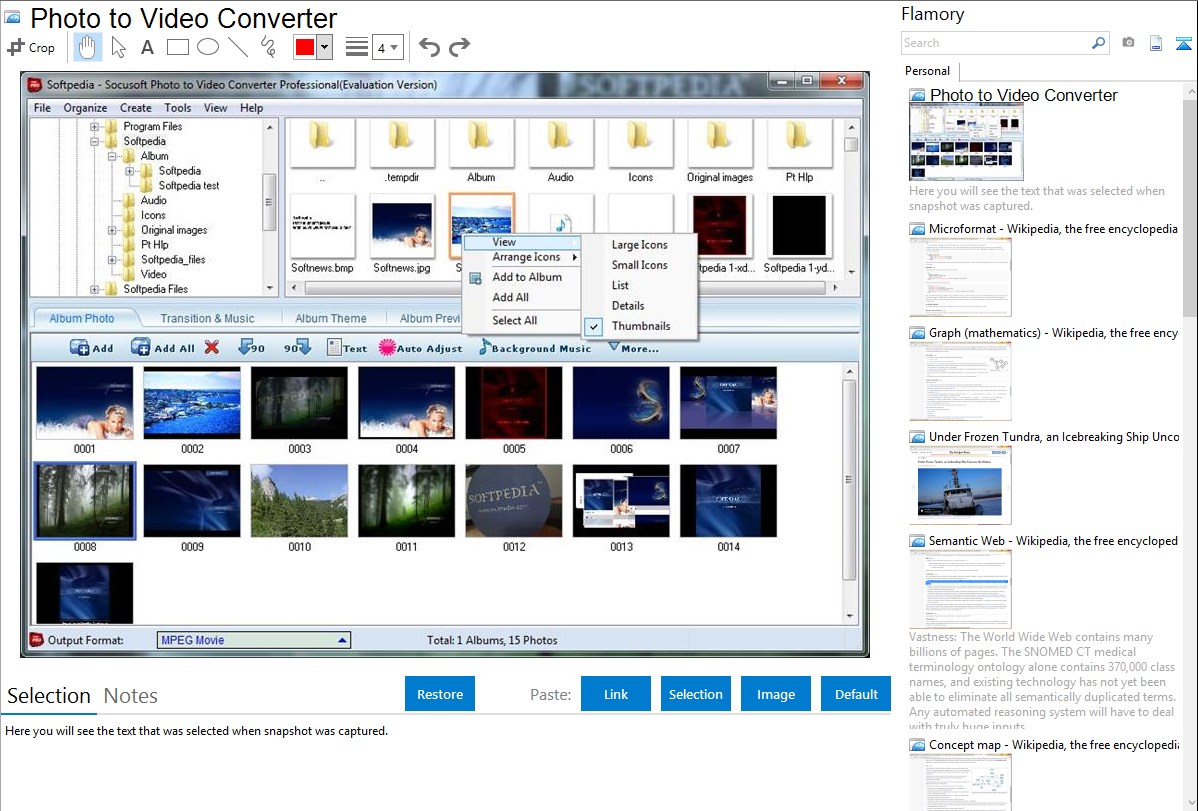Open the Arrange Icons submenu

[526, 257]
